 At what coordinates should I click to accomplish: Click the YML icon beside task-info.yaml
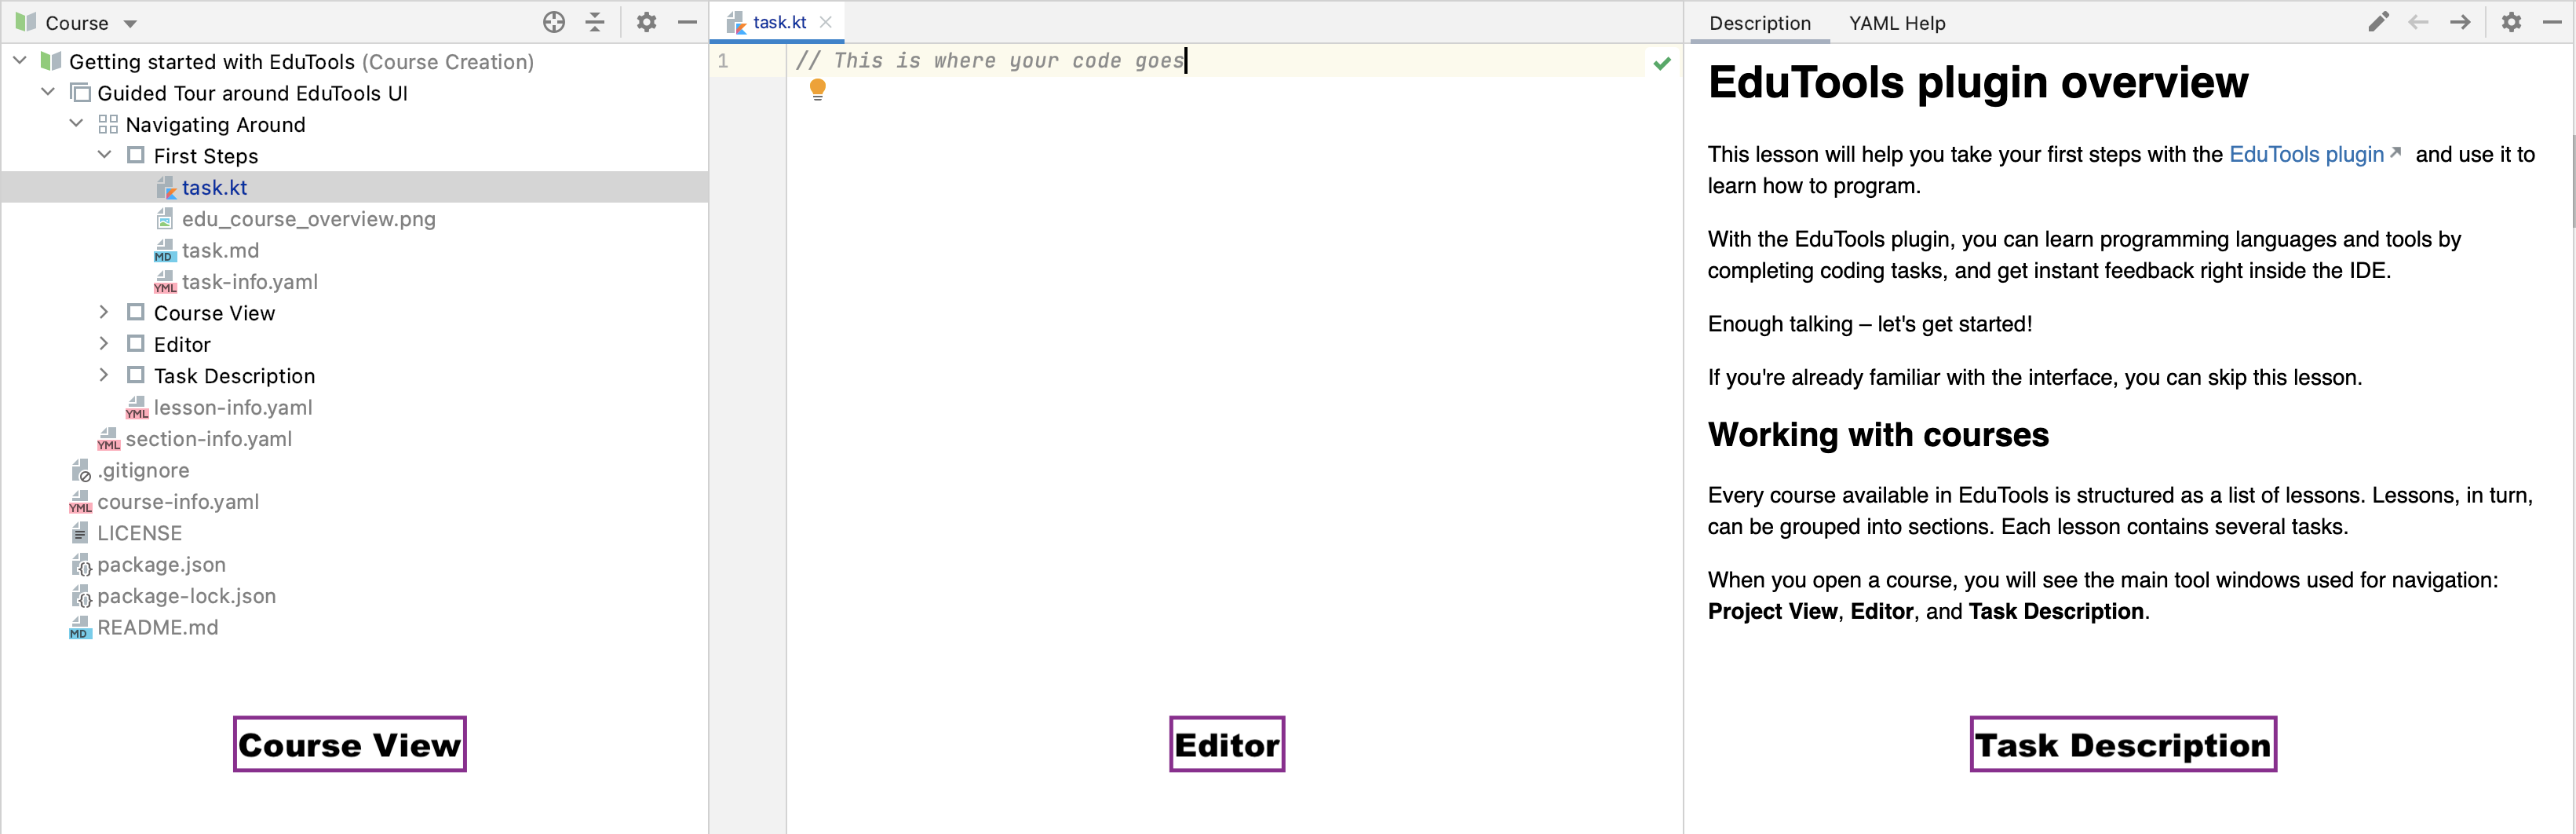point(165,281)
